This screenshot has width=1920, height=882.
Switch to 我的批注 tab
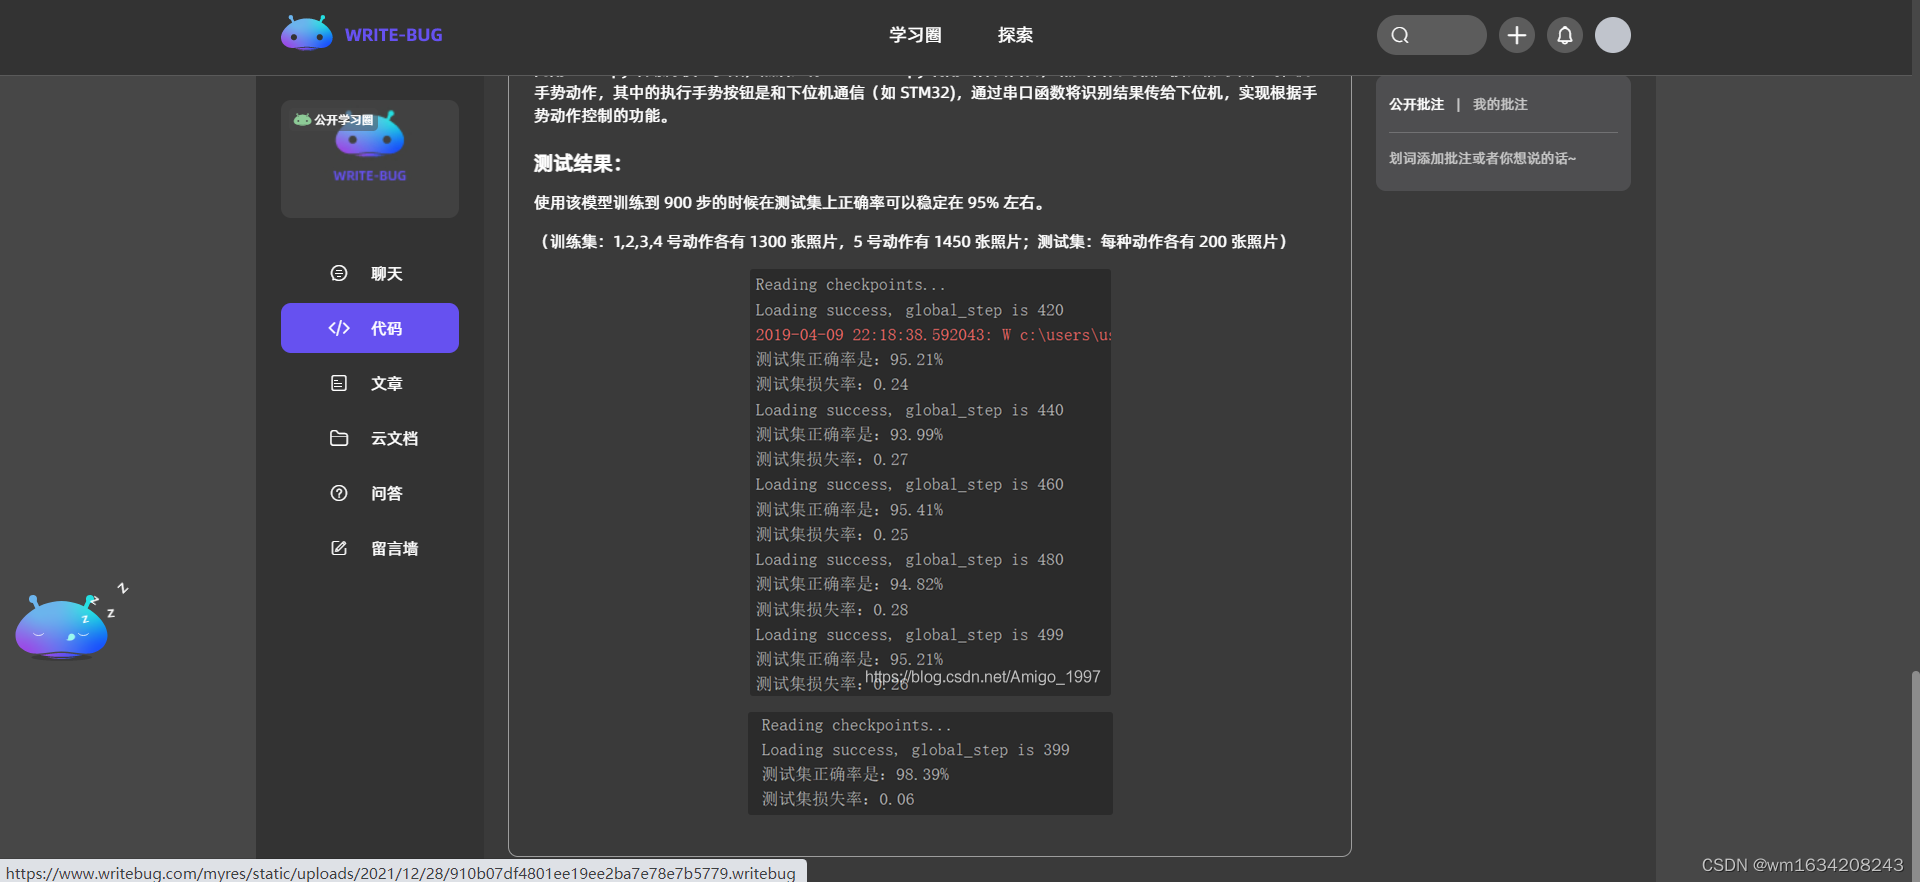1500,104
